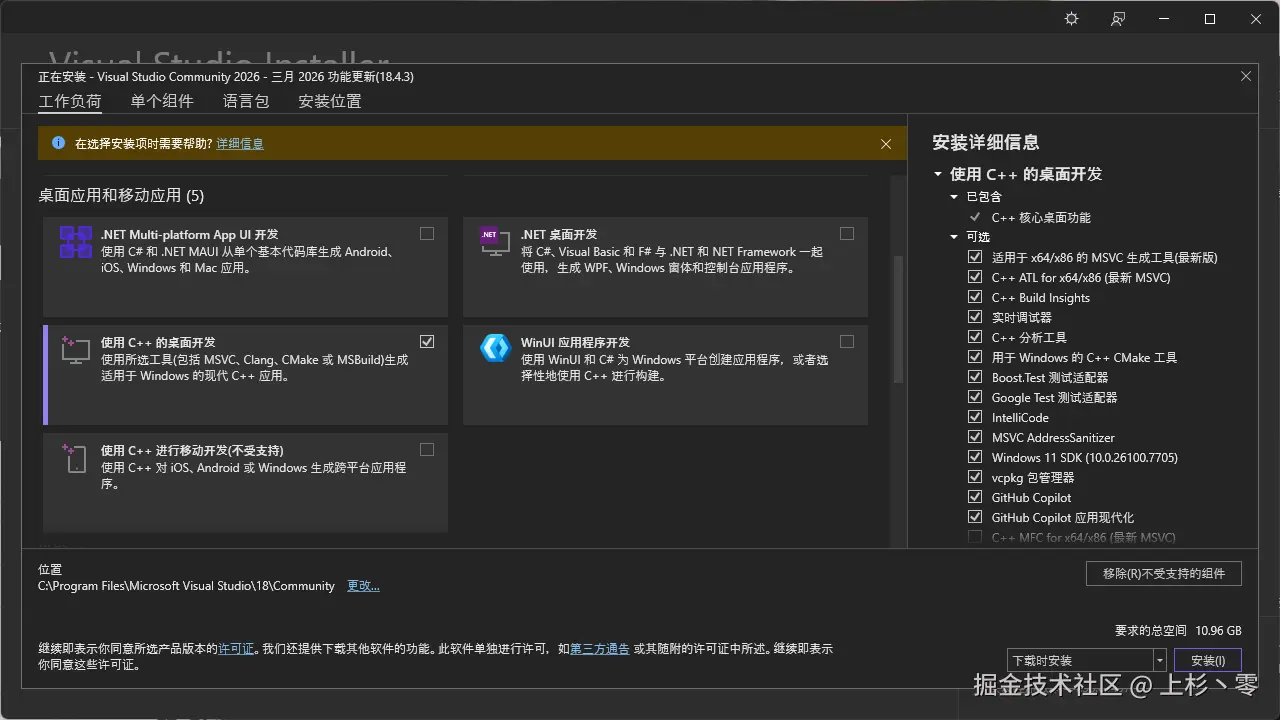Switch to 安装位置 tab
The width and height of the screenshot is (1280, 720).
[330, 101]
